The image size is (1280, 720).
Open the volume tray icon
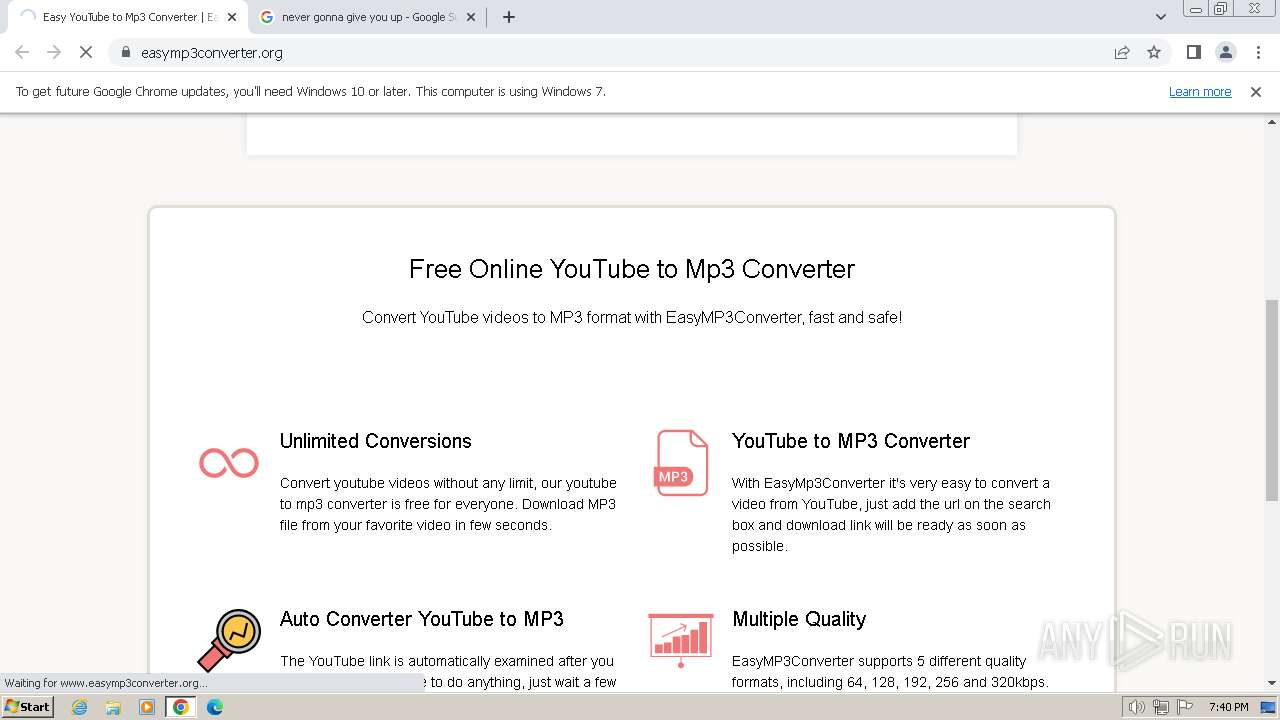point(1136,707)
